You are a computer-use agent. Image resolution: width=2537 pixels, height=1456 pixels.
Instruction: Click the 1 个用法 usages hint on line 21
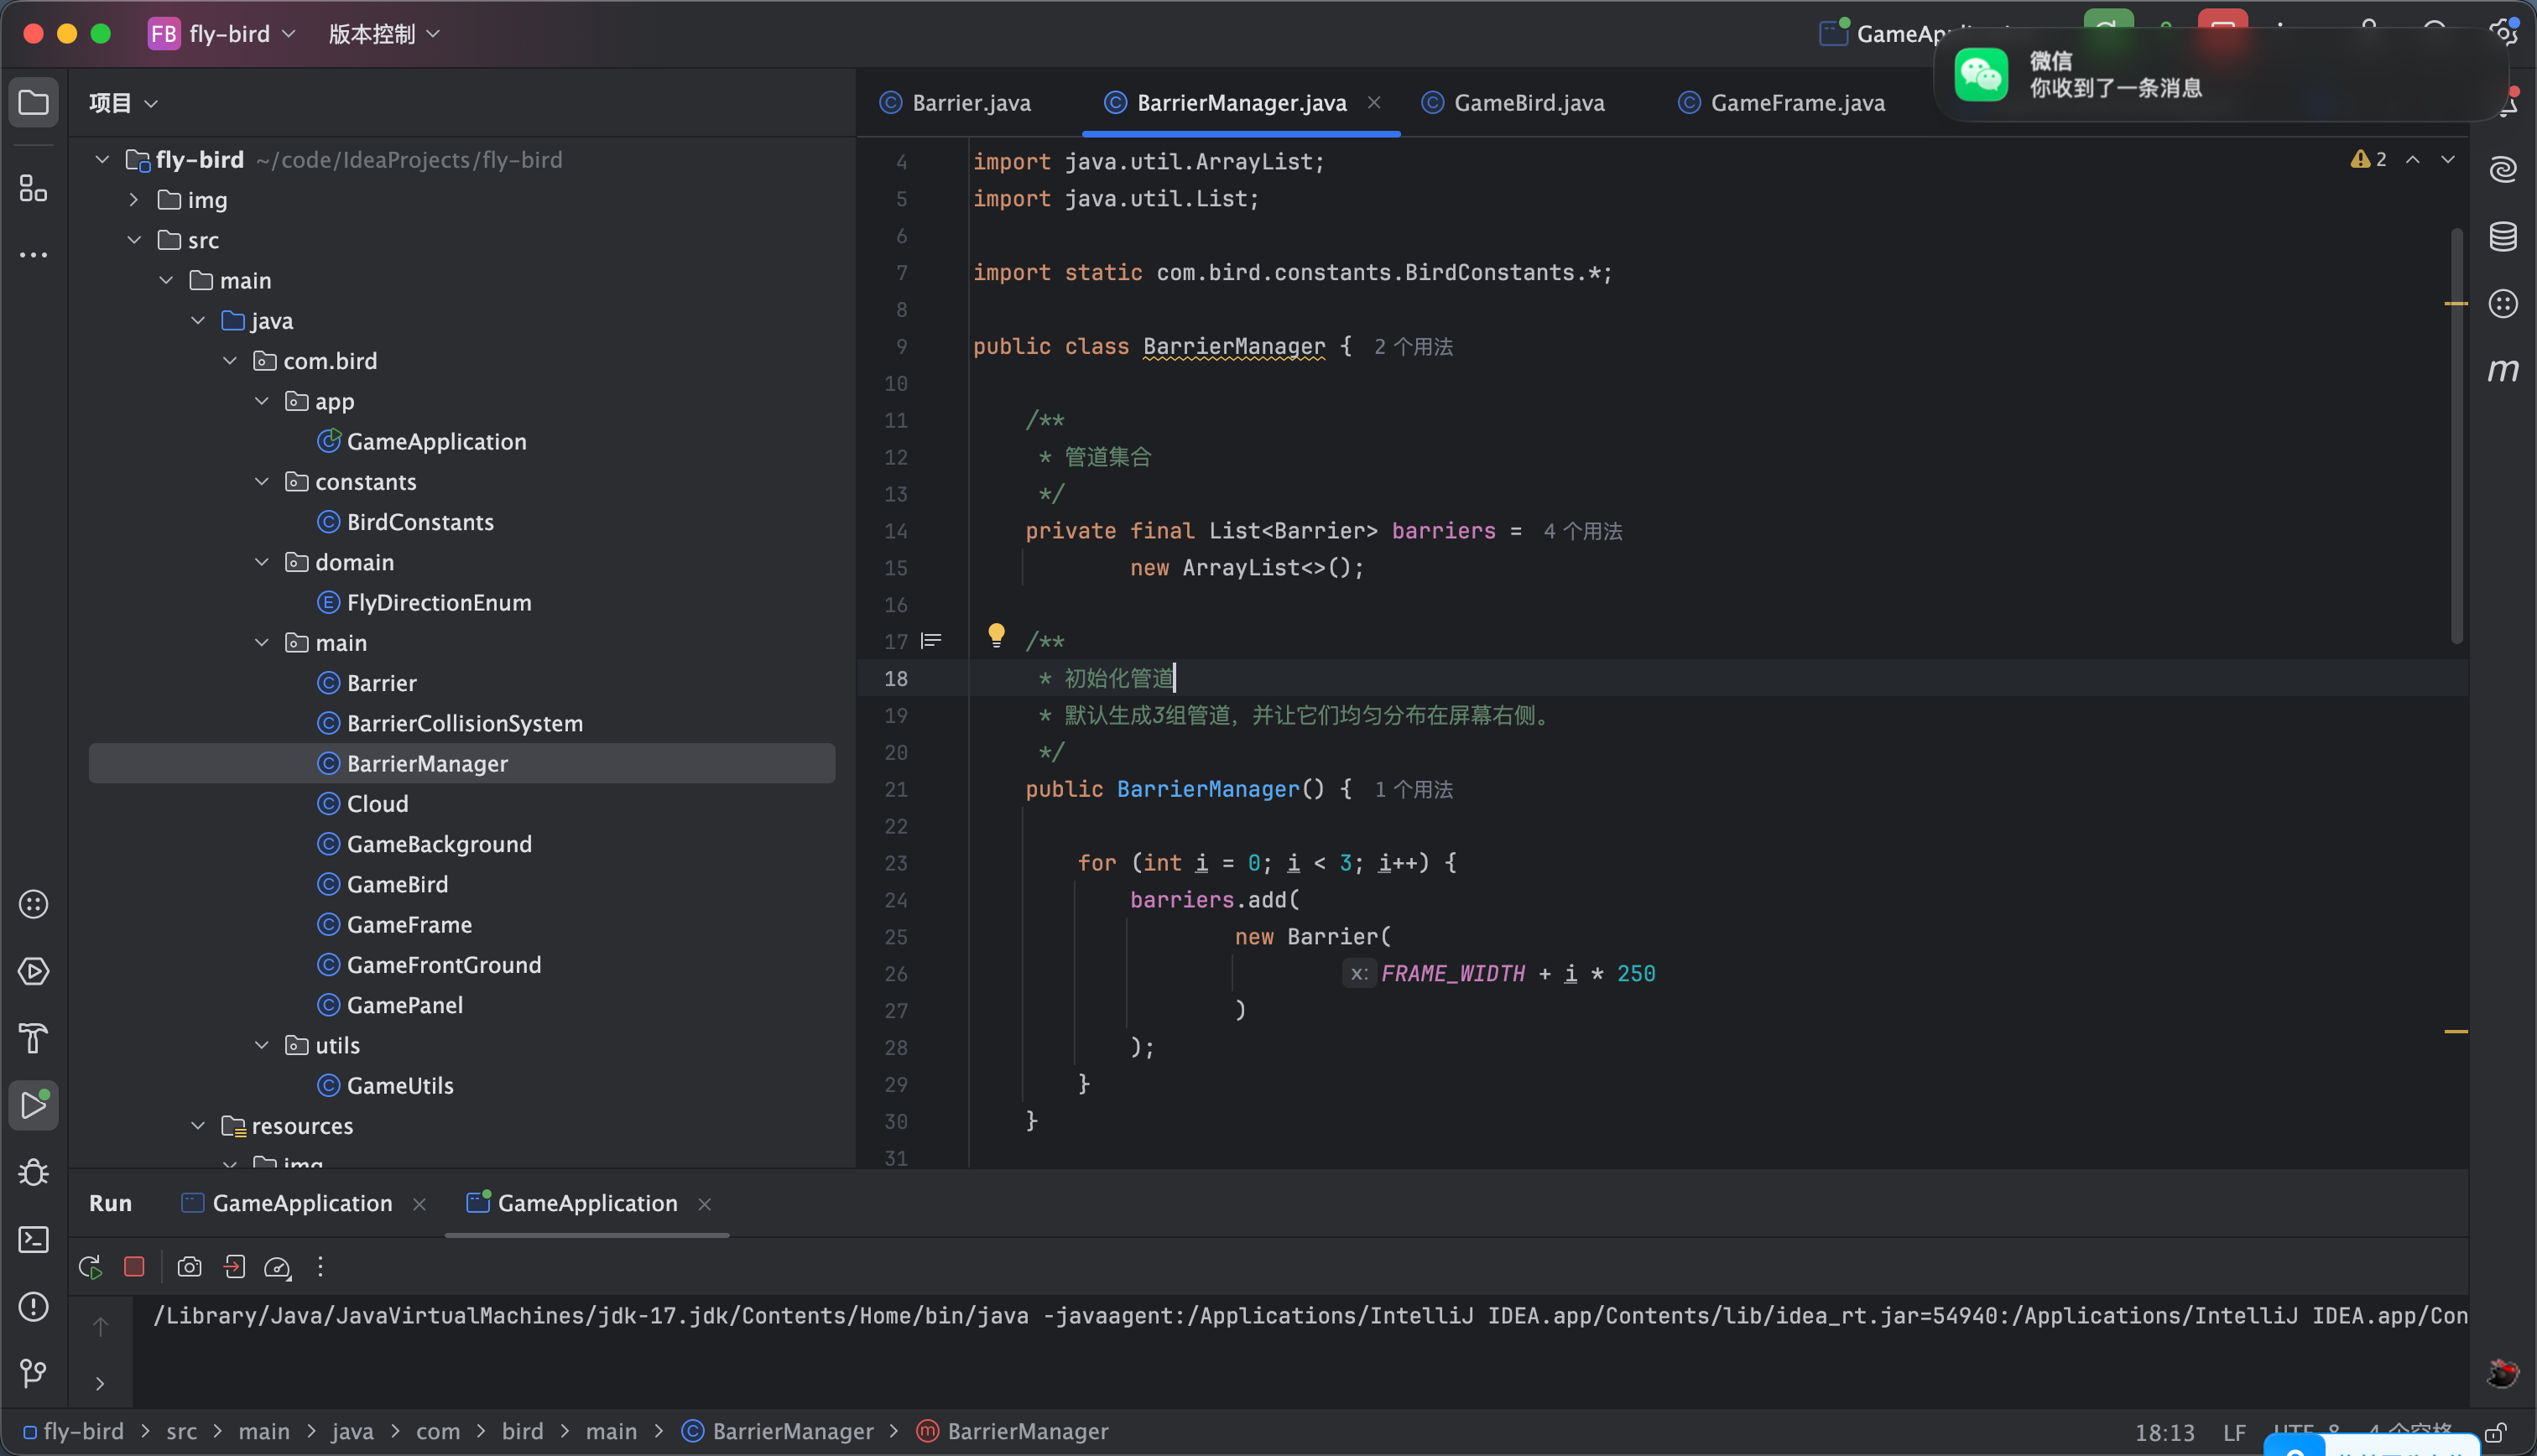1413,789
